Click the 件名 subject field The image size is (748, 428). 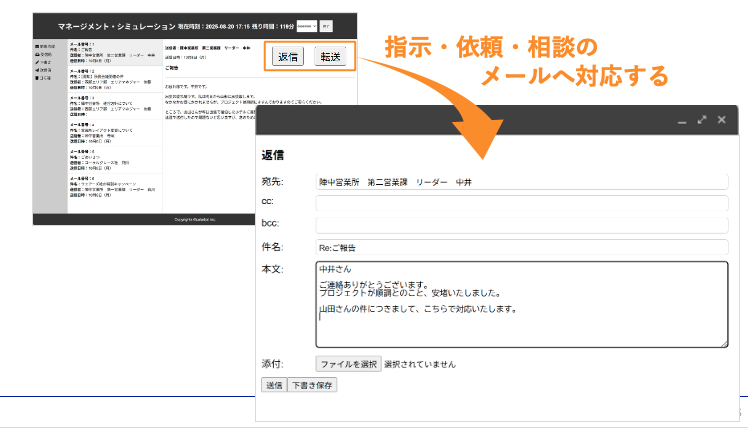[521, 247]
